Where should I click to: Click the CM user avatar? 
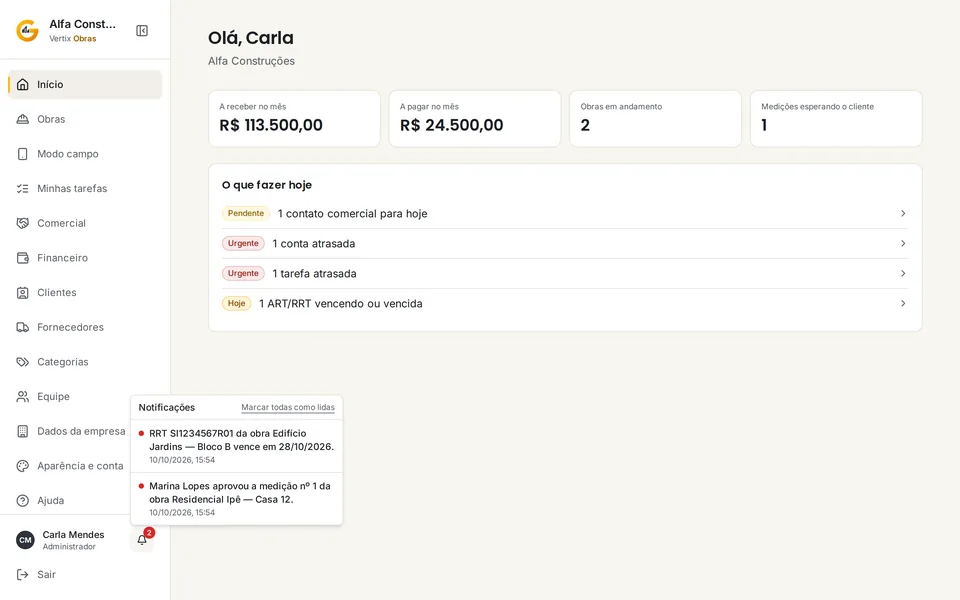(25, 540)
